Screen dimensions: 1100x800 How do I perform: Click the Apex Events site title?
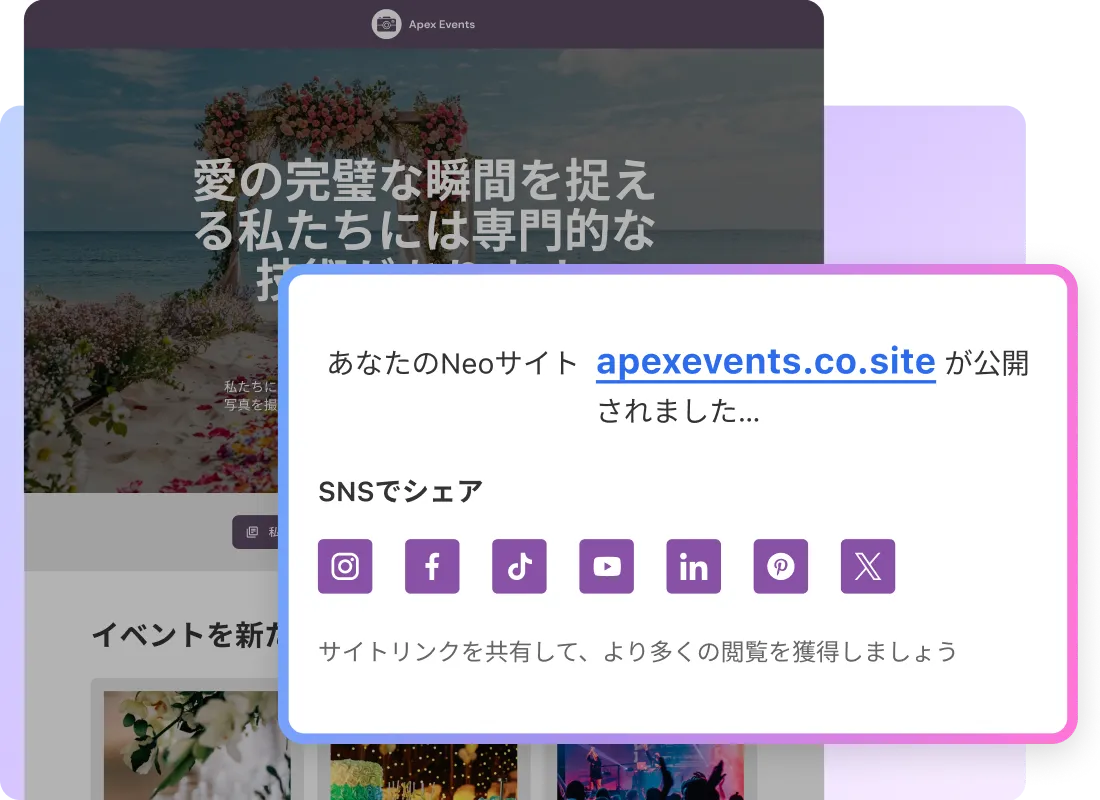pyautogui.click(x=442, y=25)
